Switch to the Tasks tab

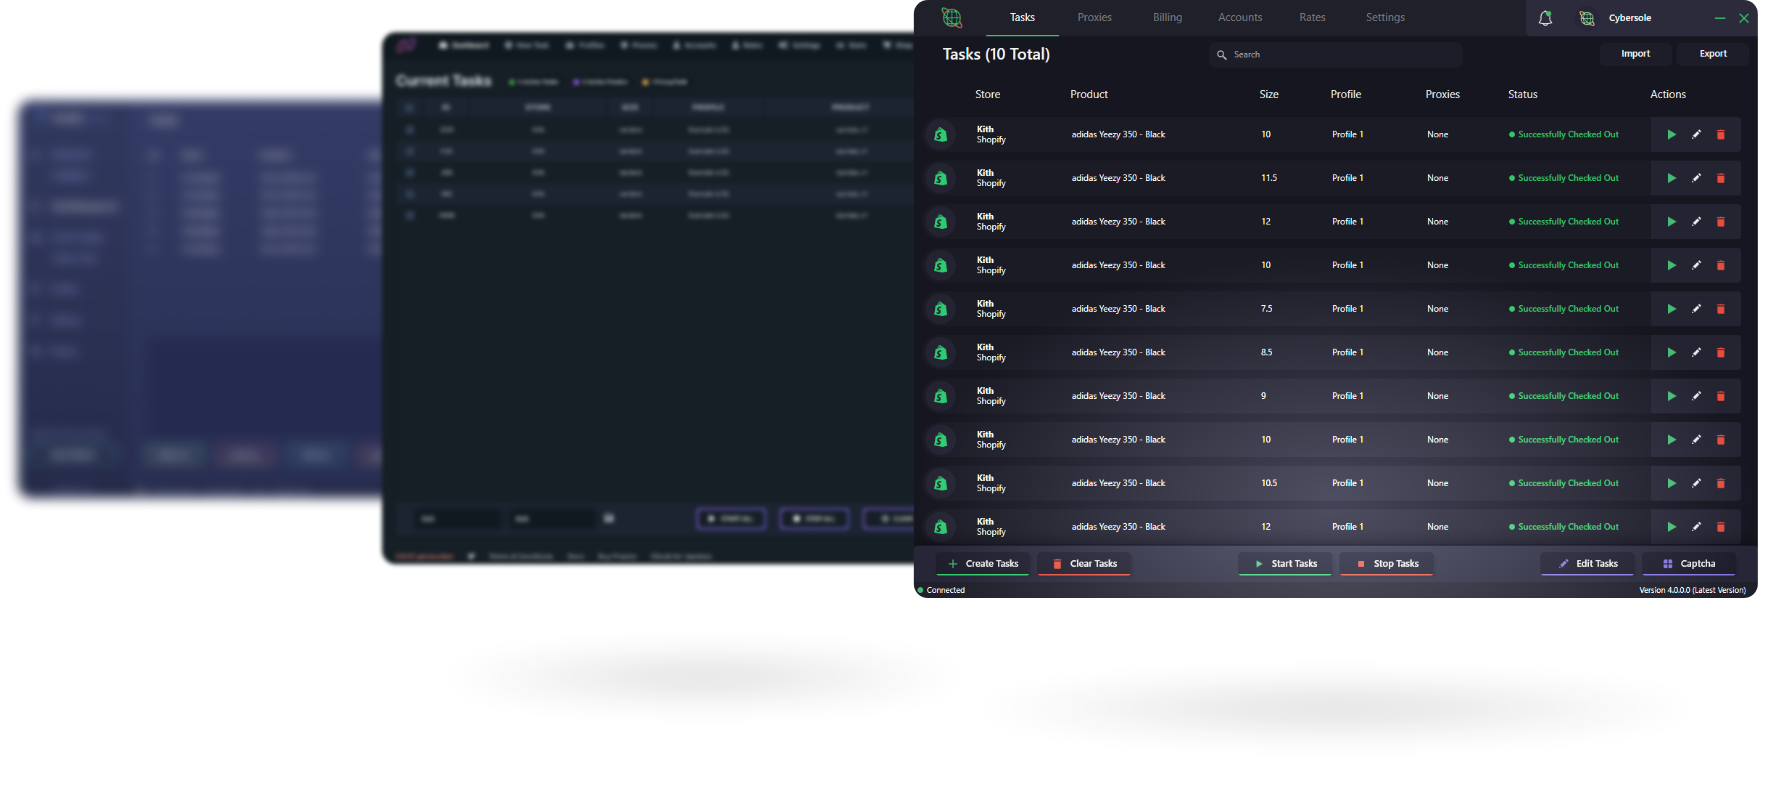tap(1022, 18)
